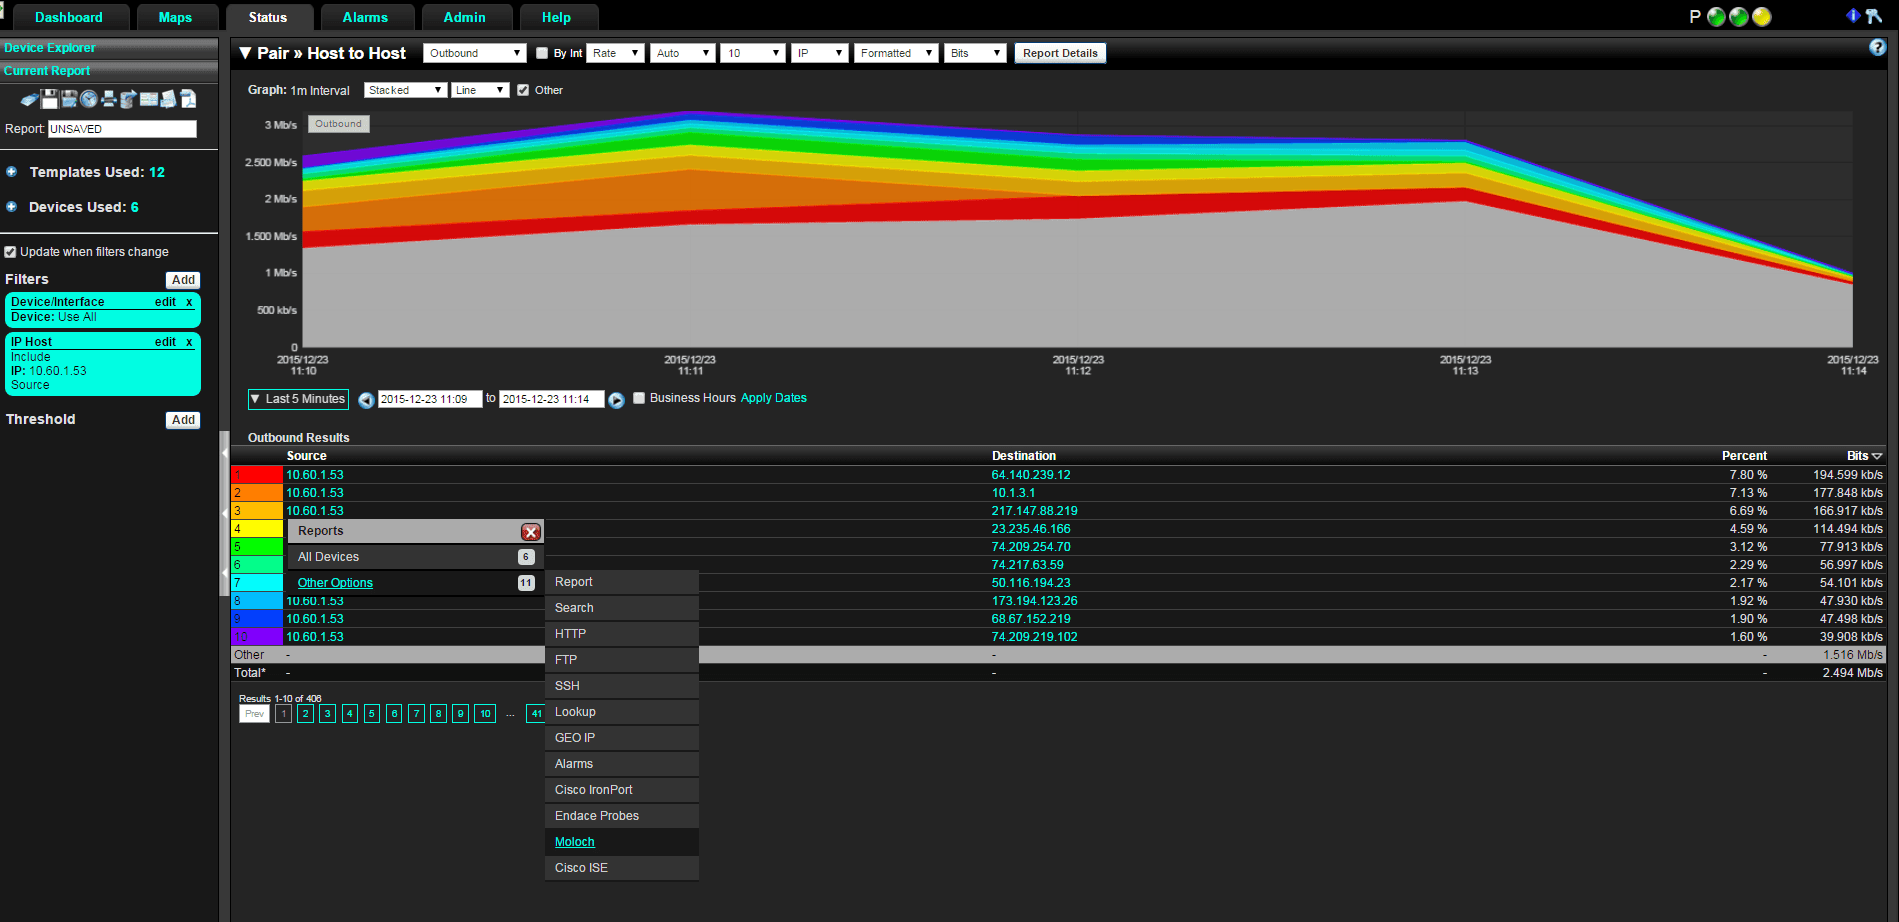Click the dashboard gadget grid icon
The width and height of the screenshot is (1899, 922).
click(149, 99)
